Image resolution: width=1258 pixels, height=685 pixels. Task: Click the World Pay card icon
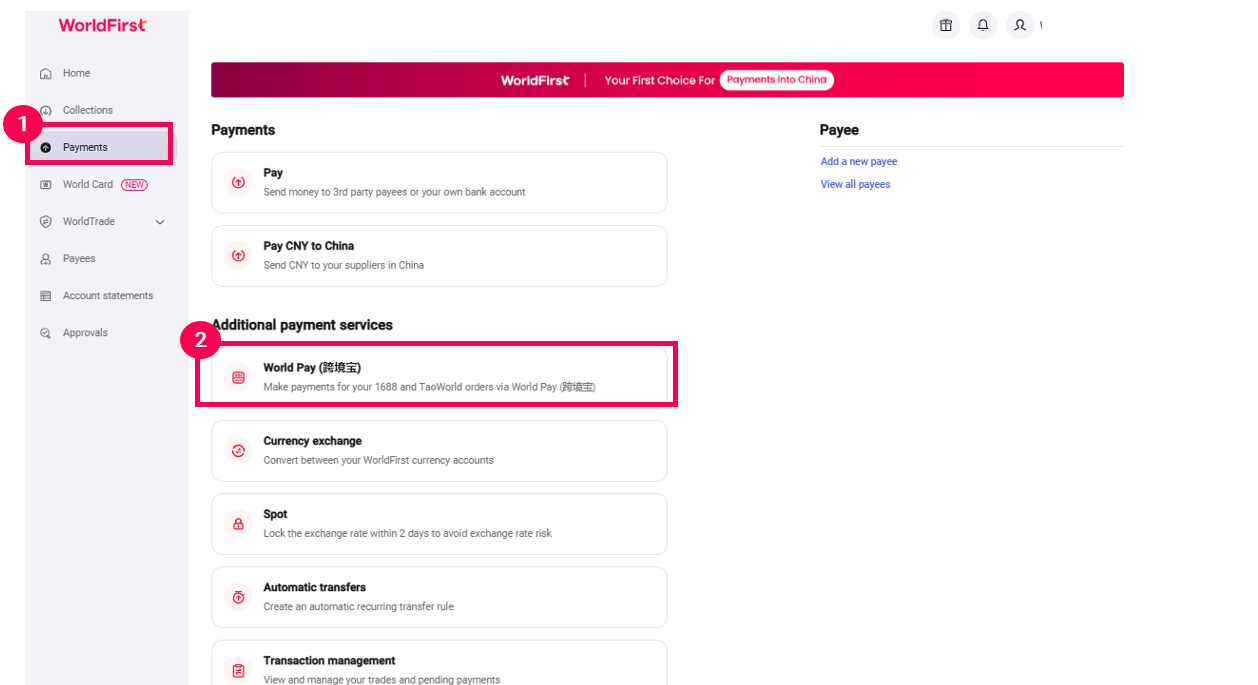tap(238, 377)
